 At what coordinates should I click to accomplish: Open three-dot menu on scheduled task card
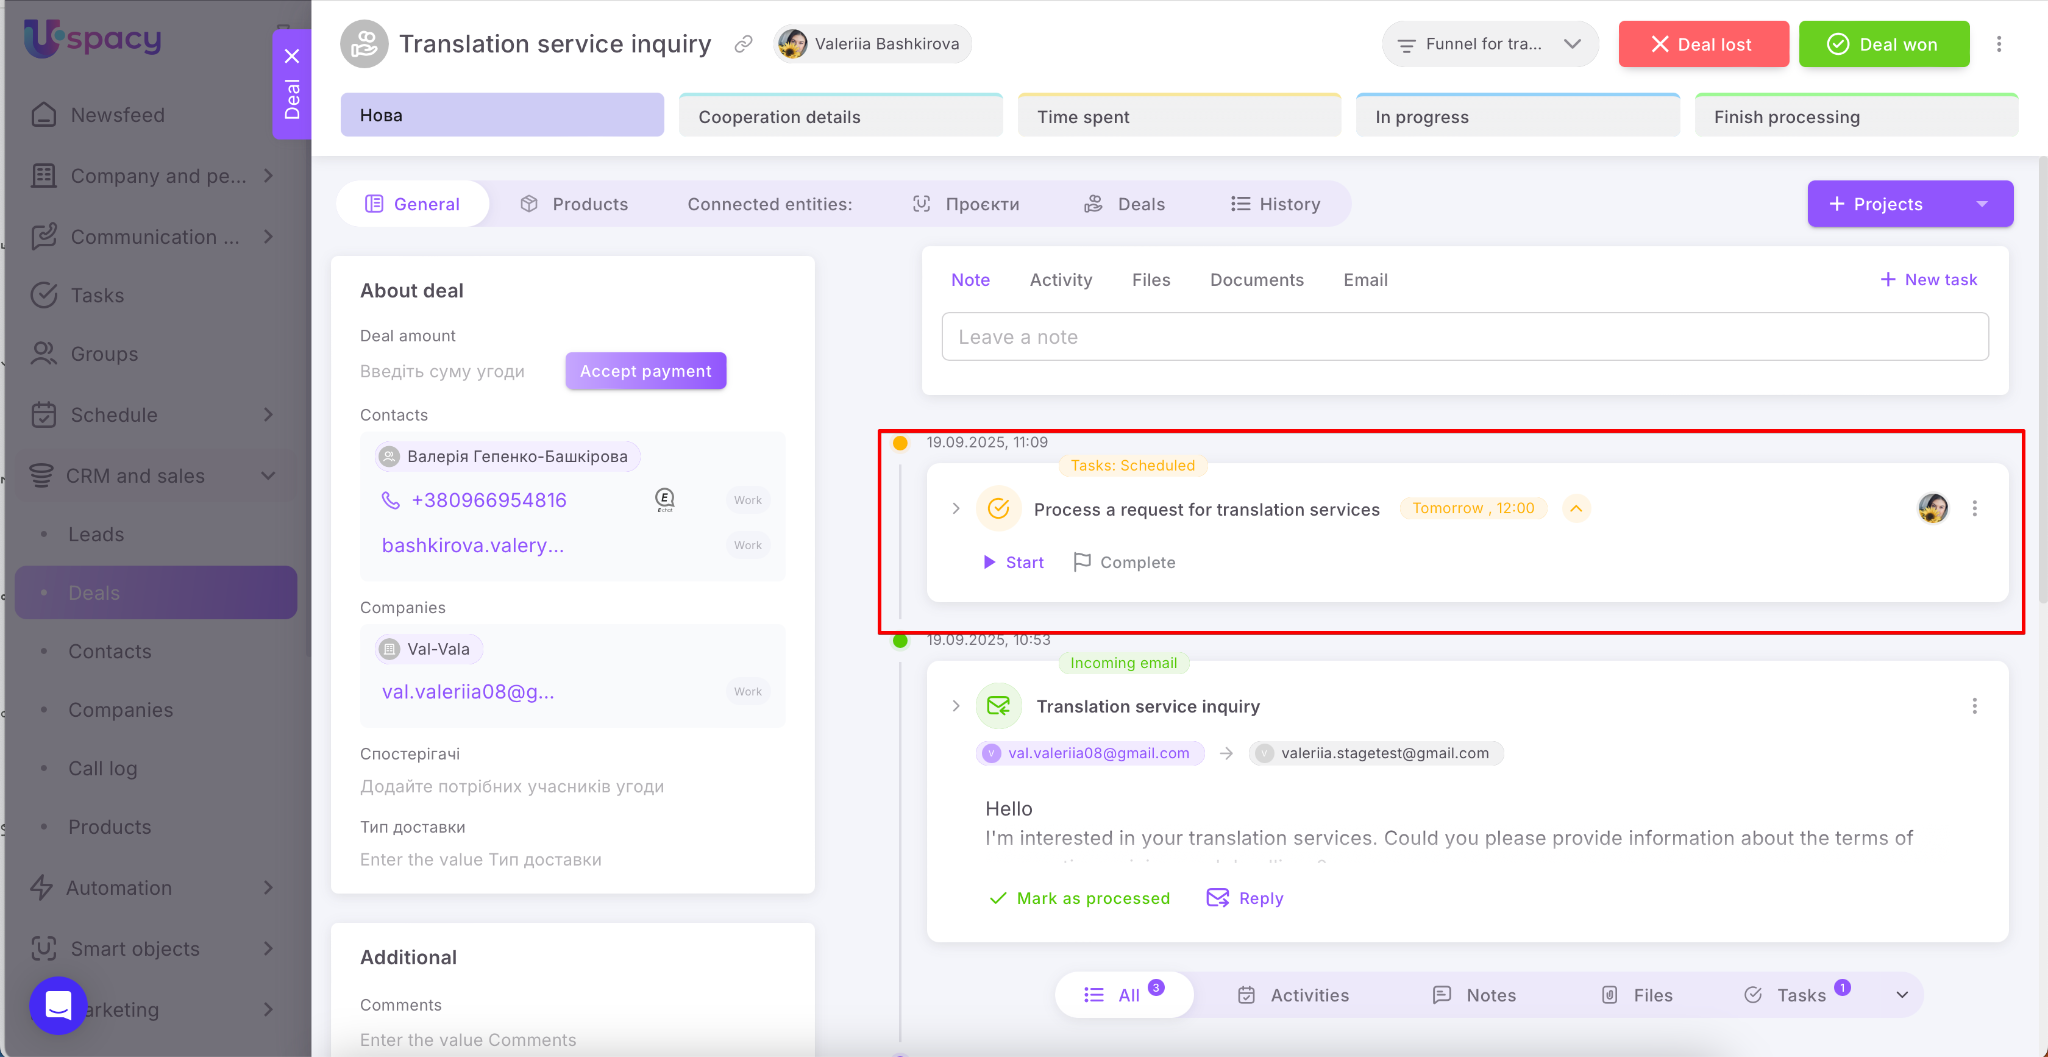[x=1974, y=509]
